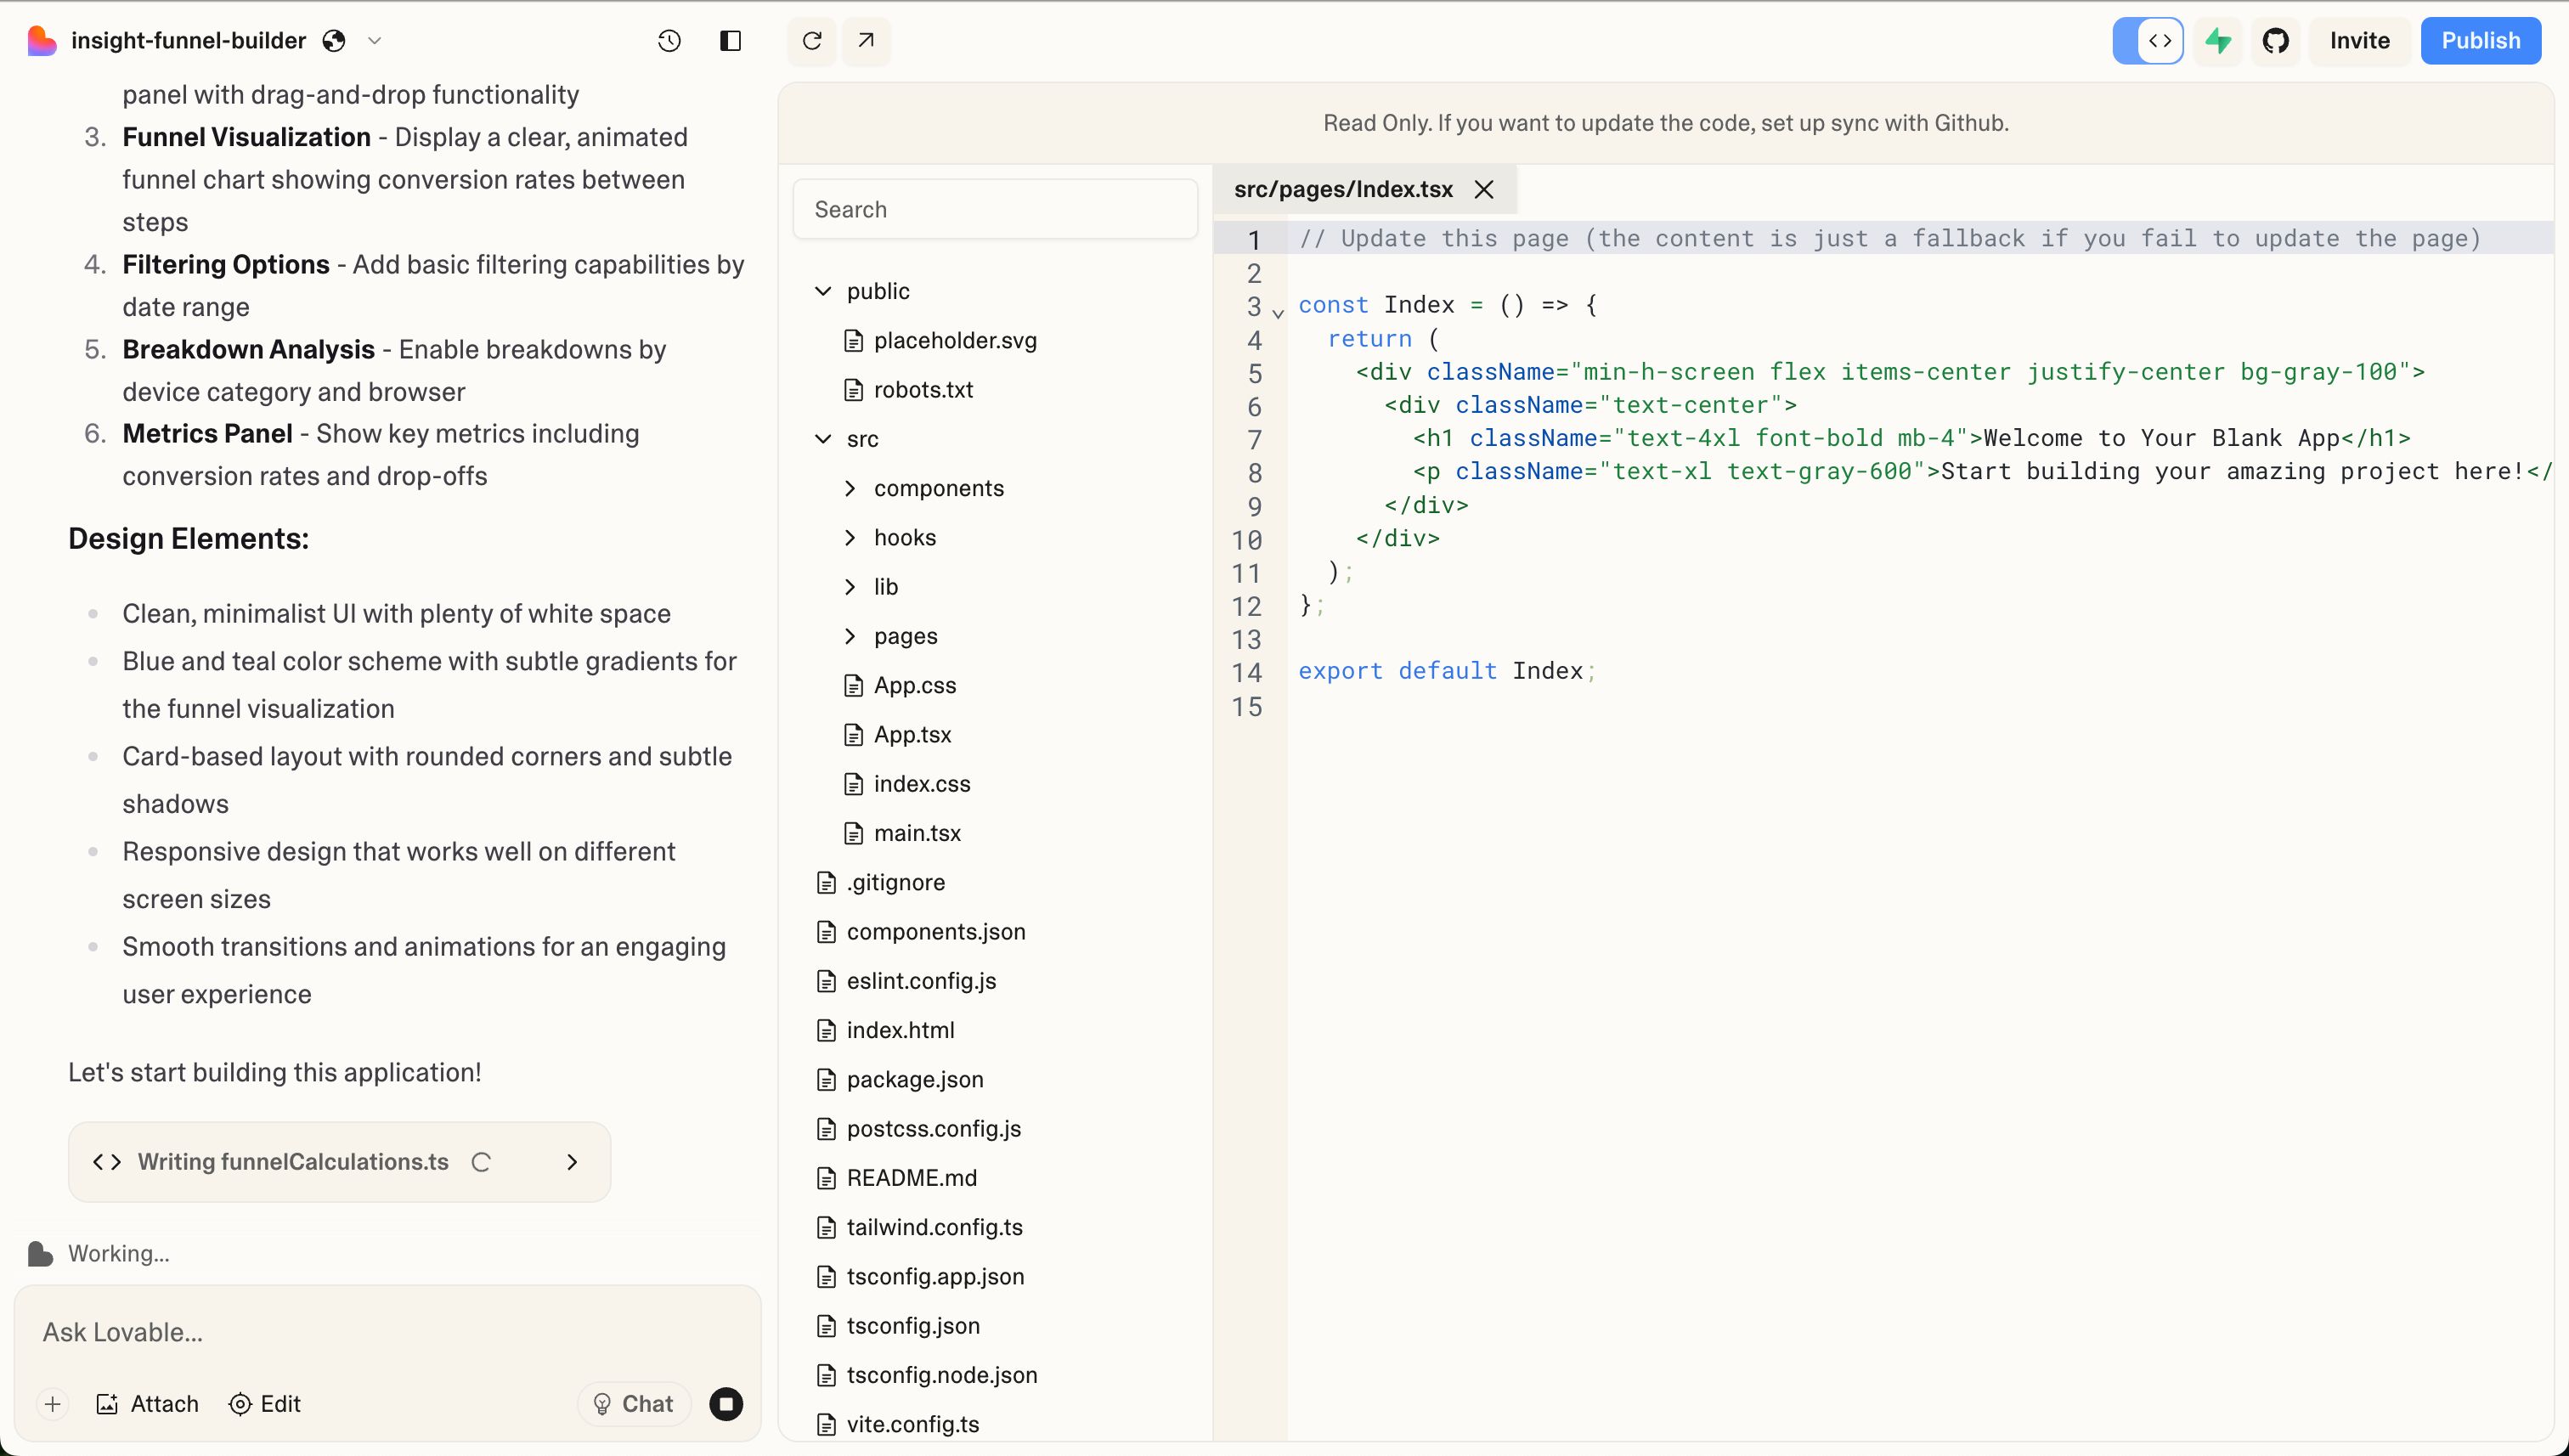Select the src/pages/Index.tsx tab
The image size is (2569, 1456).
point(1343,189)
